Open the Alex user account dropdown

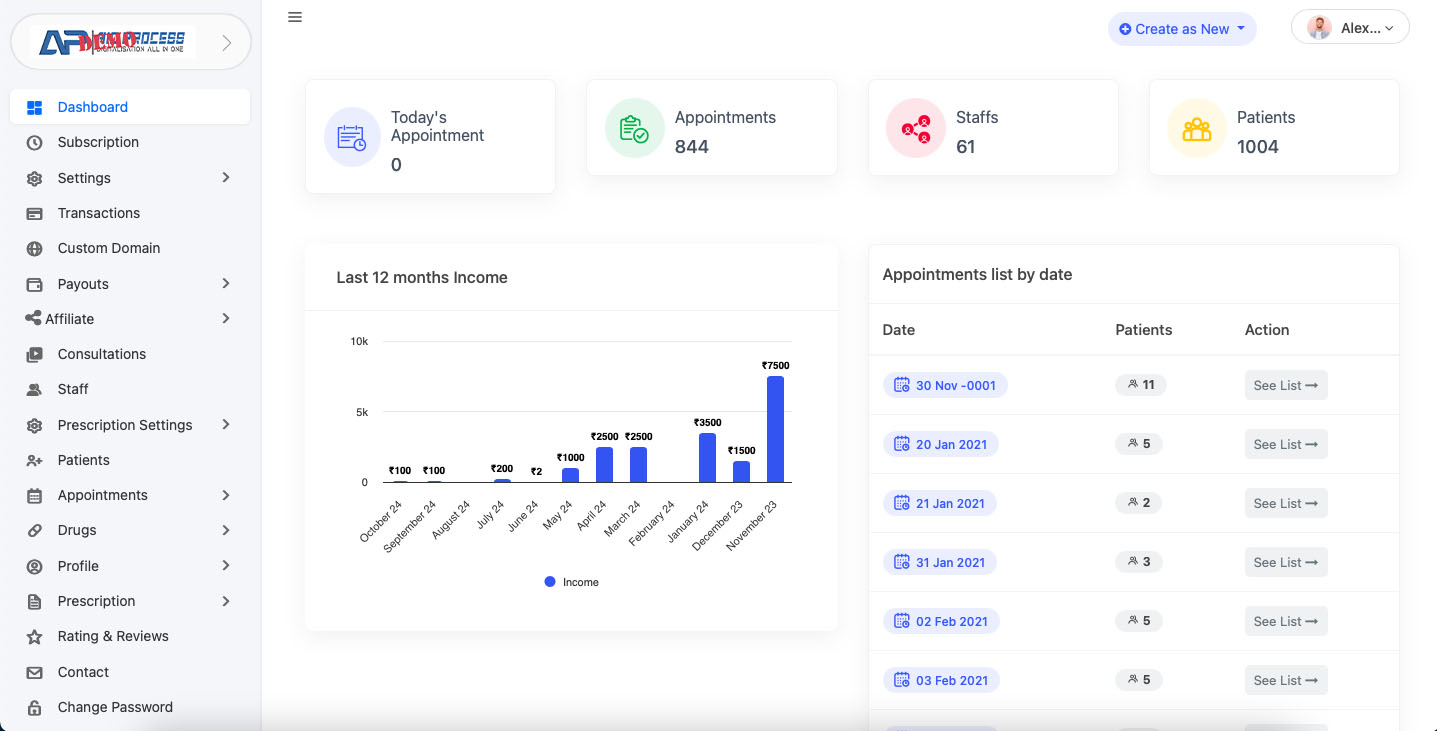[1350, 28]
